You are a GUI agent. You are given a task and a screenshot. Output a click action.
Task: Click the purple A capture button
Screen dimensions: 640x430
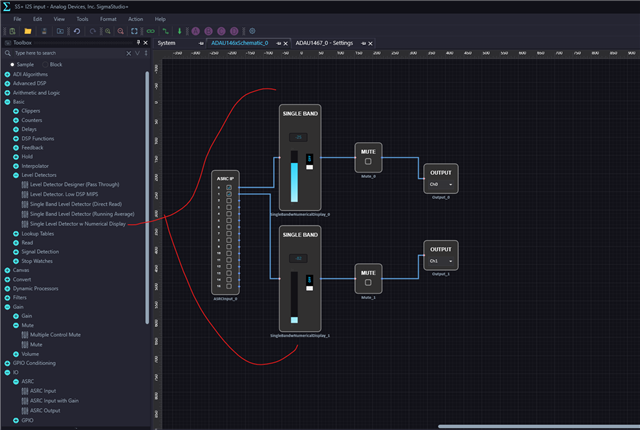(x=196, y=31)
